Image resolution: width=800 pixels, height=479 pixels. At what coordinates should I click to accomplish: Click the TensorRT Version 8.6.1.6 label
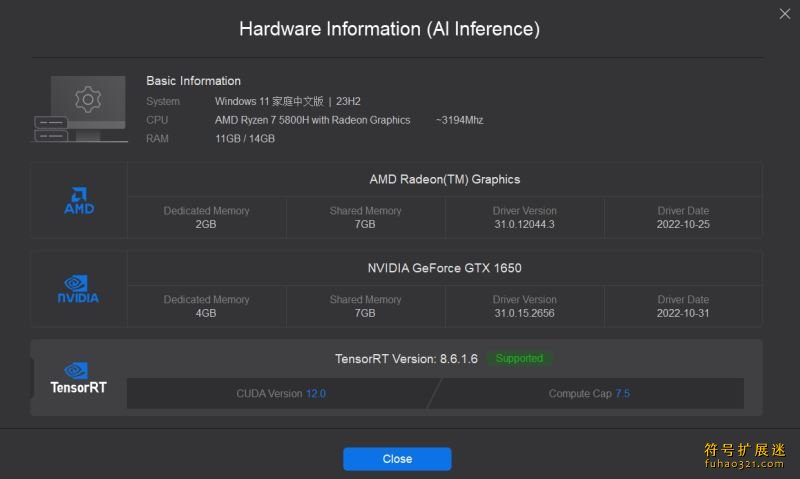click(406, 359)
